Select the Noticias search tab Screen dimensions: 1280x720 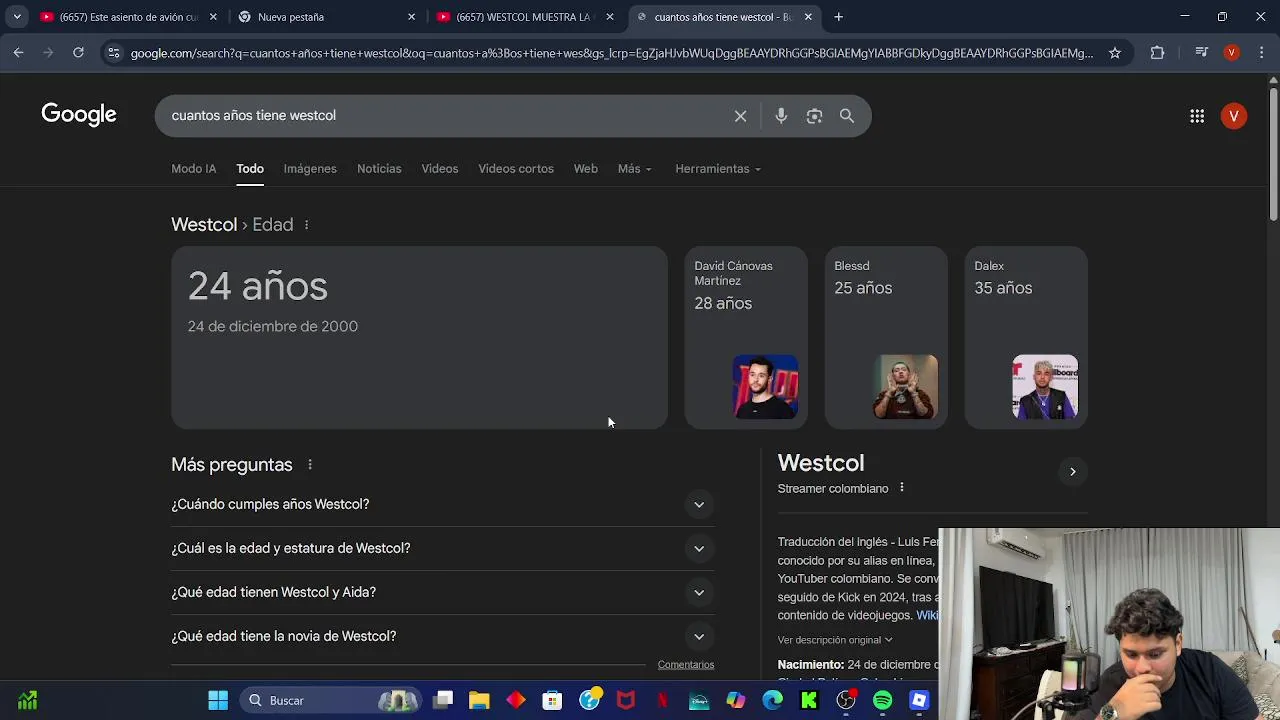pyautogui.click(x=379, y=169)
